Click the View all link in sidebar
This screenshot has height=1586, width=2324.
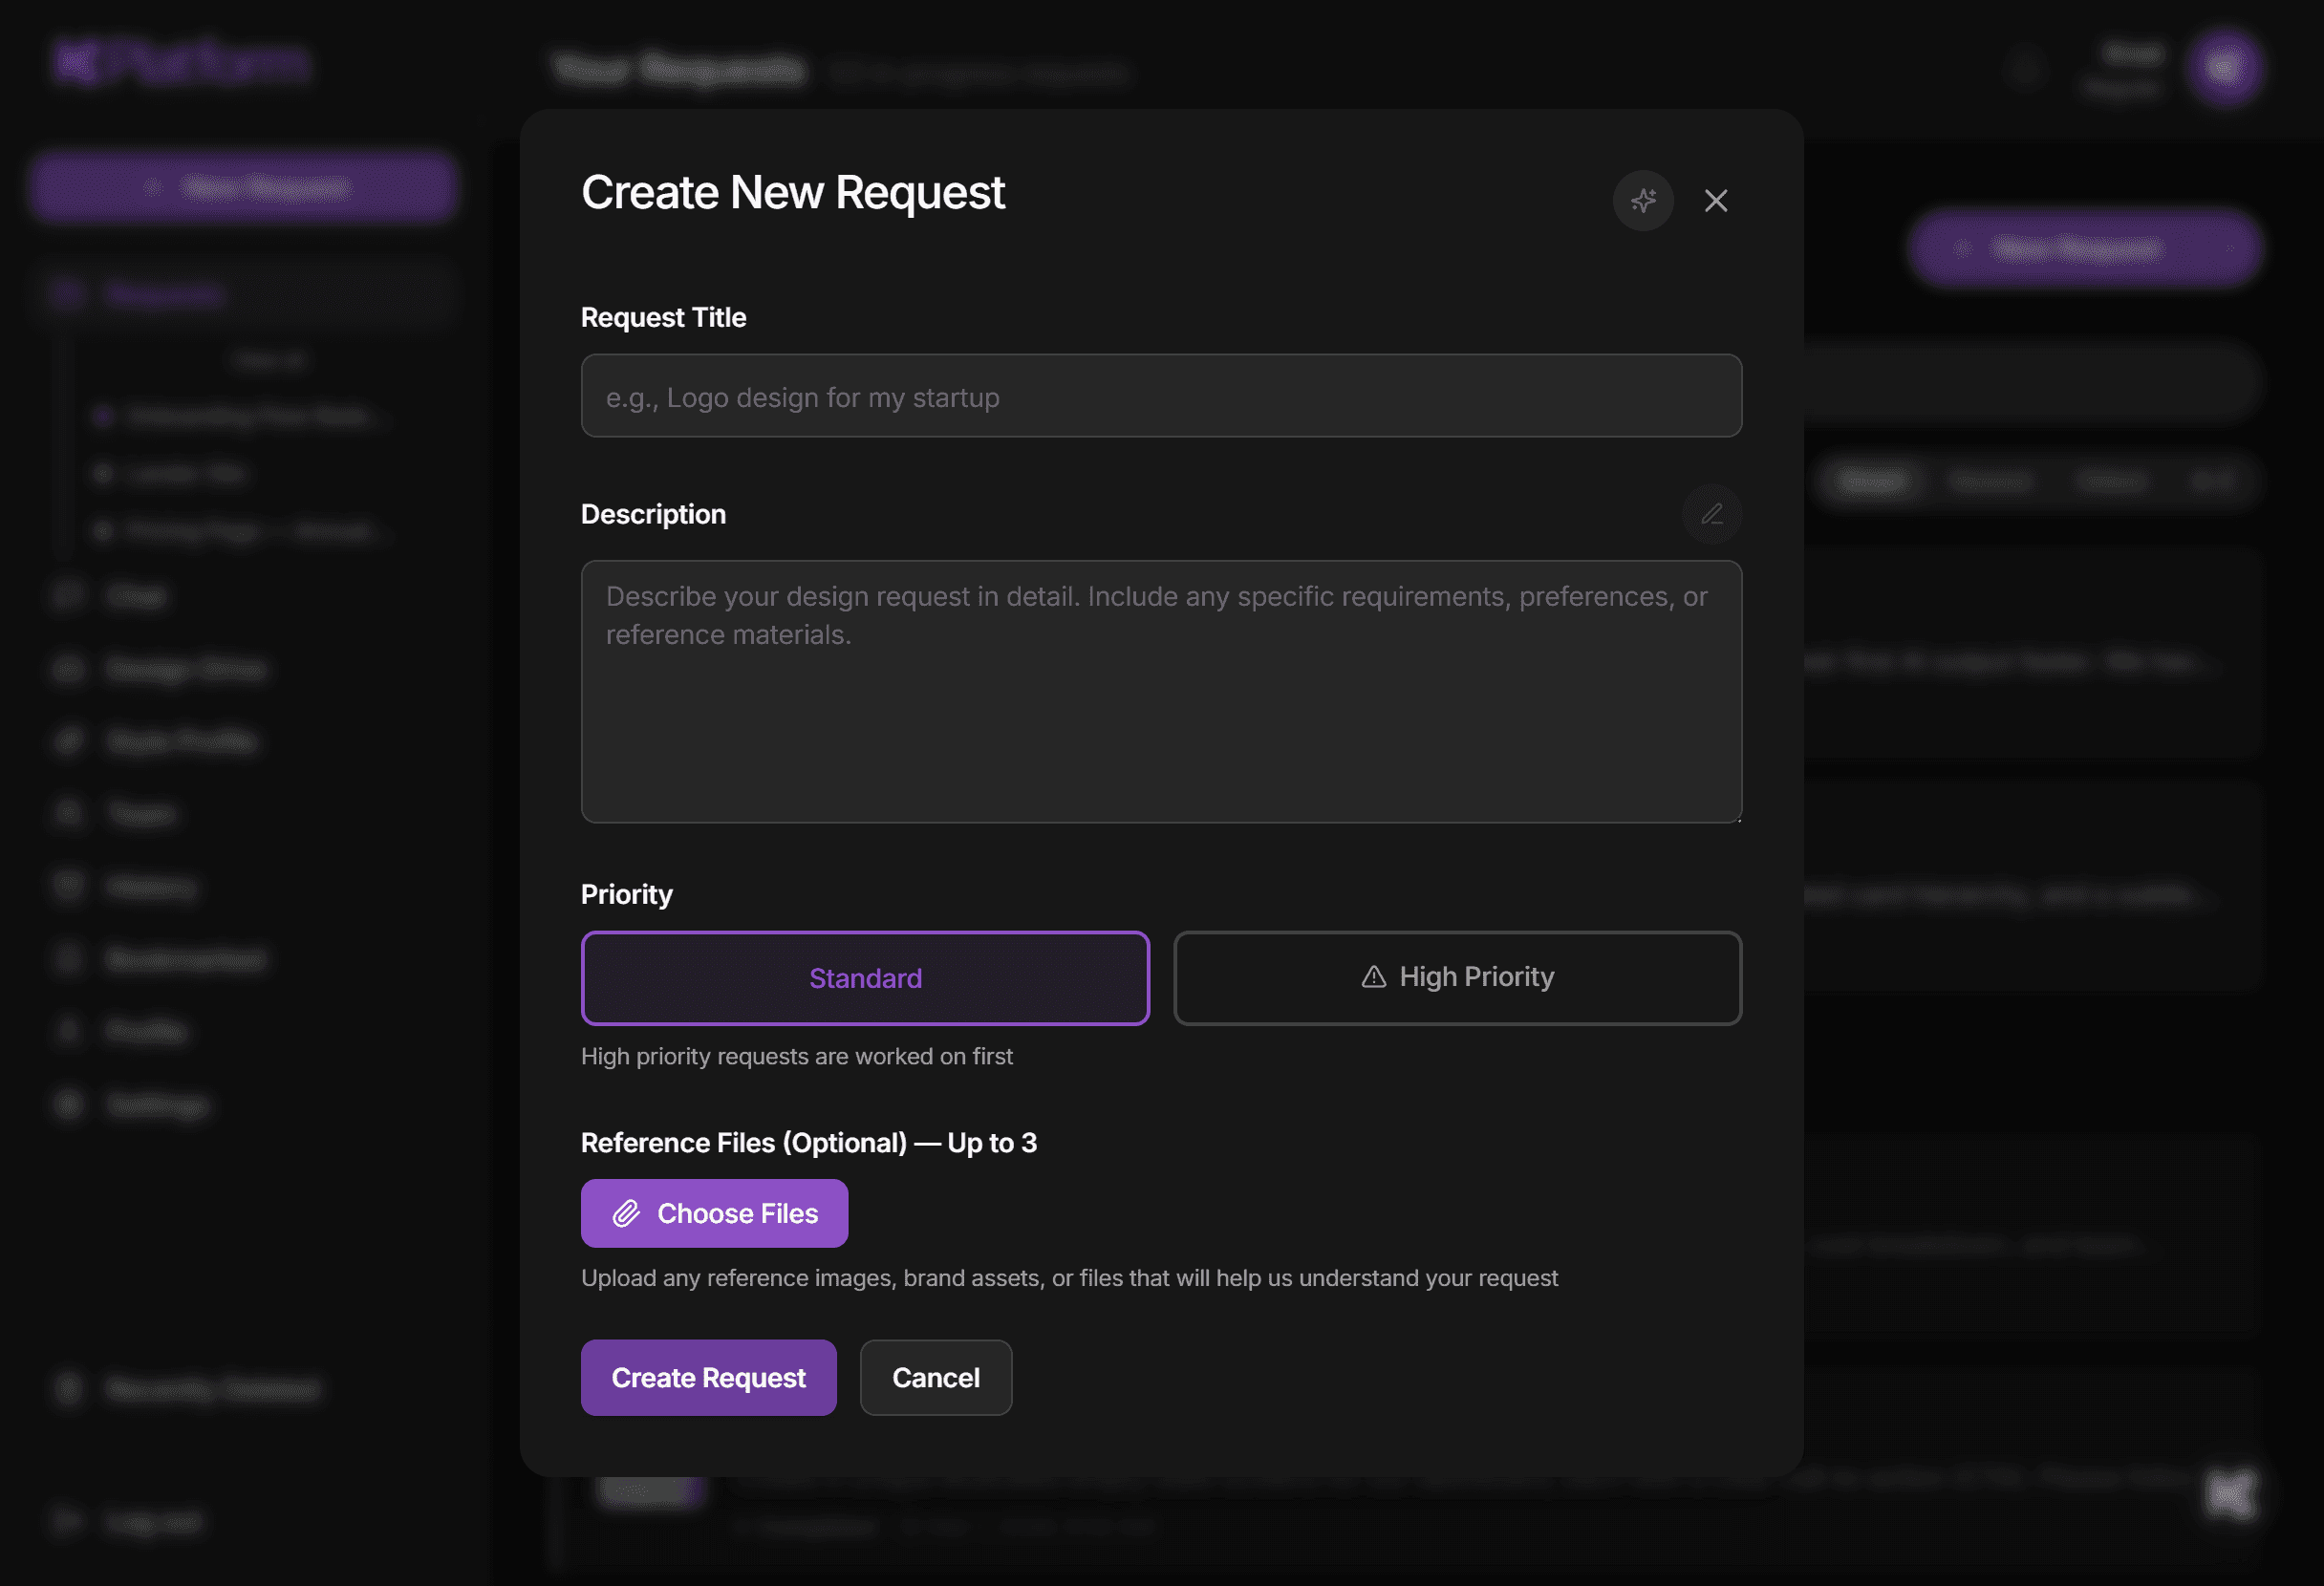point(270,360)
